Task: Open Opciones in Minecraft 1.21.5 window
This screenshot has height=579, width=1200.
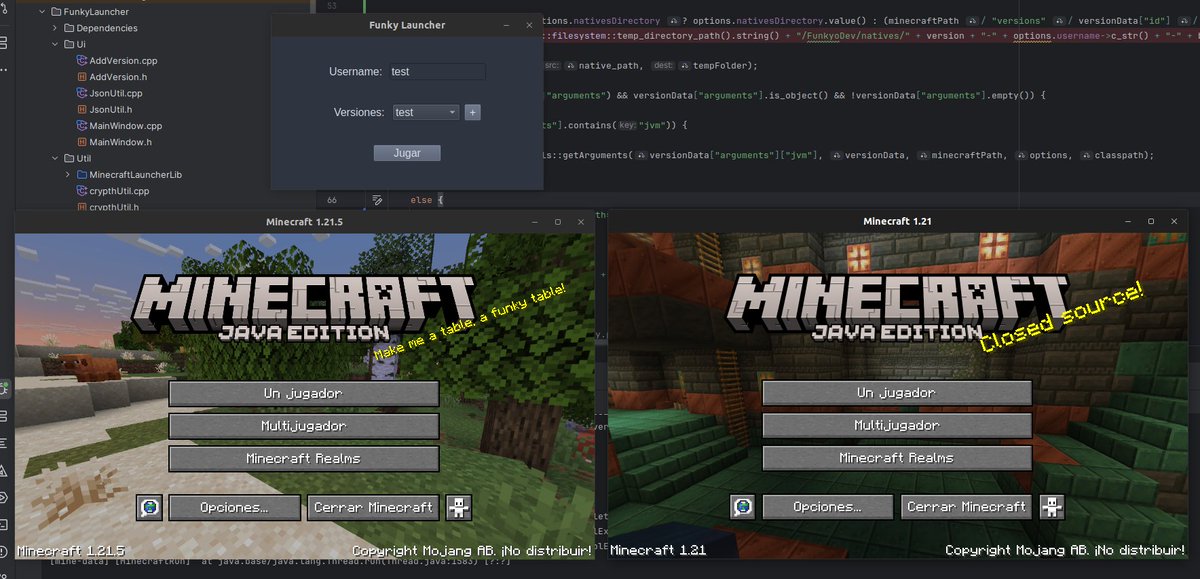Action: tap(234, 507)
